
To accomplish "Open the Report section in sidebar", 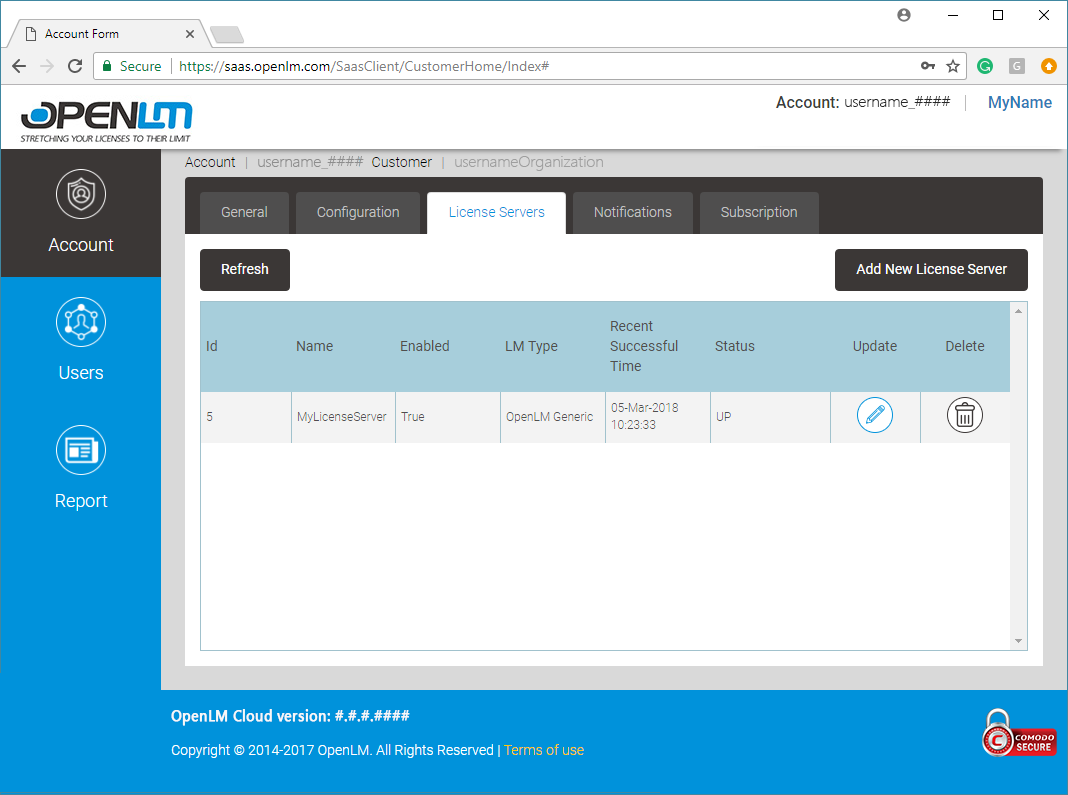I will [81, 469].
